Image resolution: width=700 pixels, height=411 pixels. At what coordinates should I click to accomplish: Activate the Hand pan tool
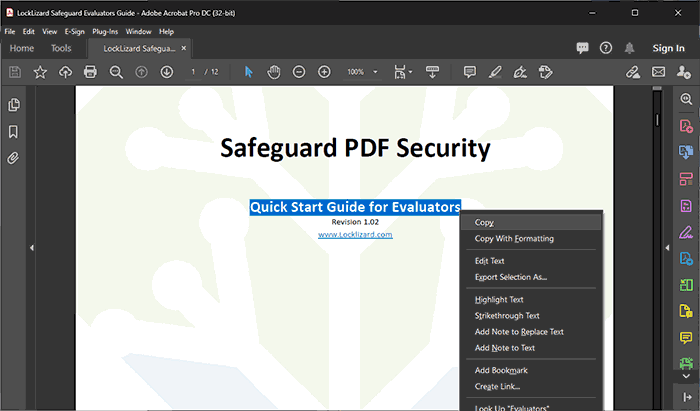click(x=274, y=72)
